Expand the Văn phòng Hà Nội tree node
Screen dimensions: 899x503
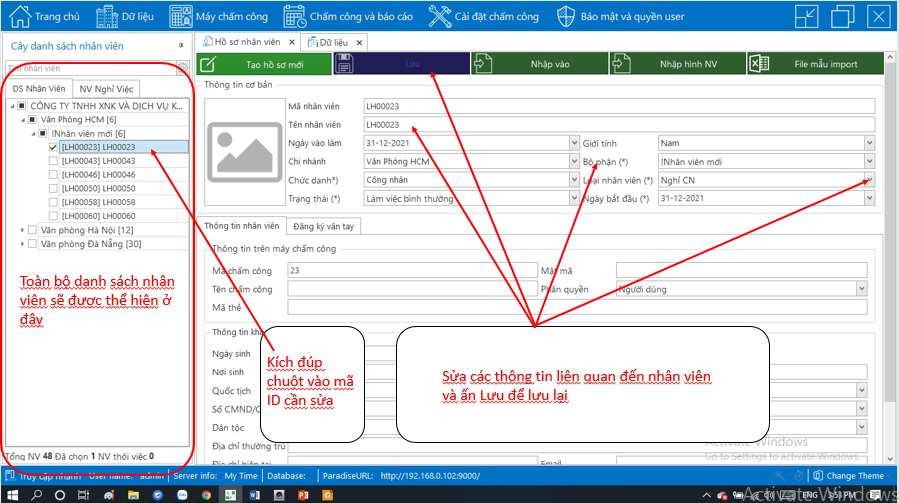22,230
